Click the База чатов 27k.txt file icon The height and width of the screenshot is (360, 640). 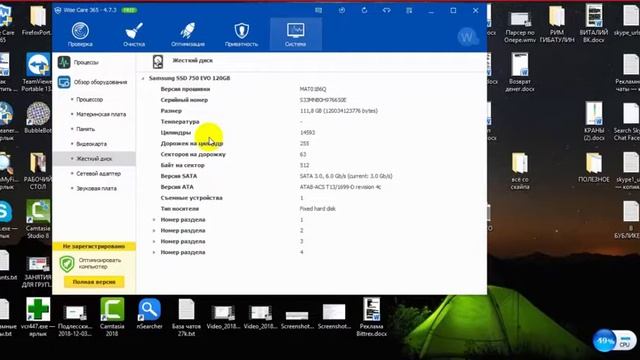[x=186, y=317]
